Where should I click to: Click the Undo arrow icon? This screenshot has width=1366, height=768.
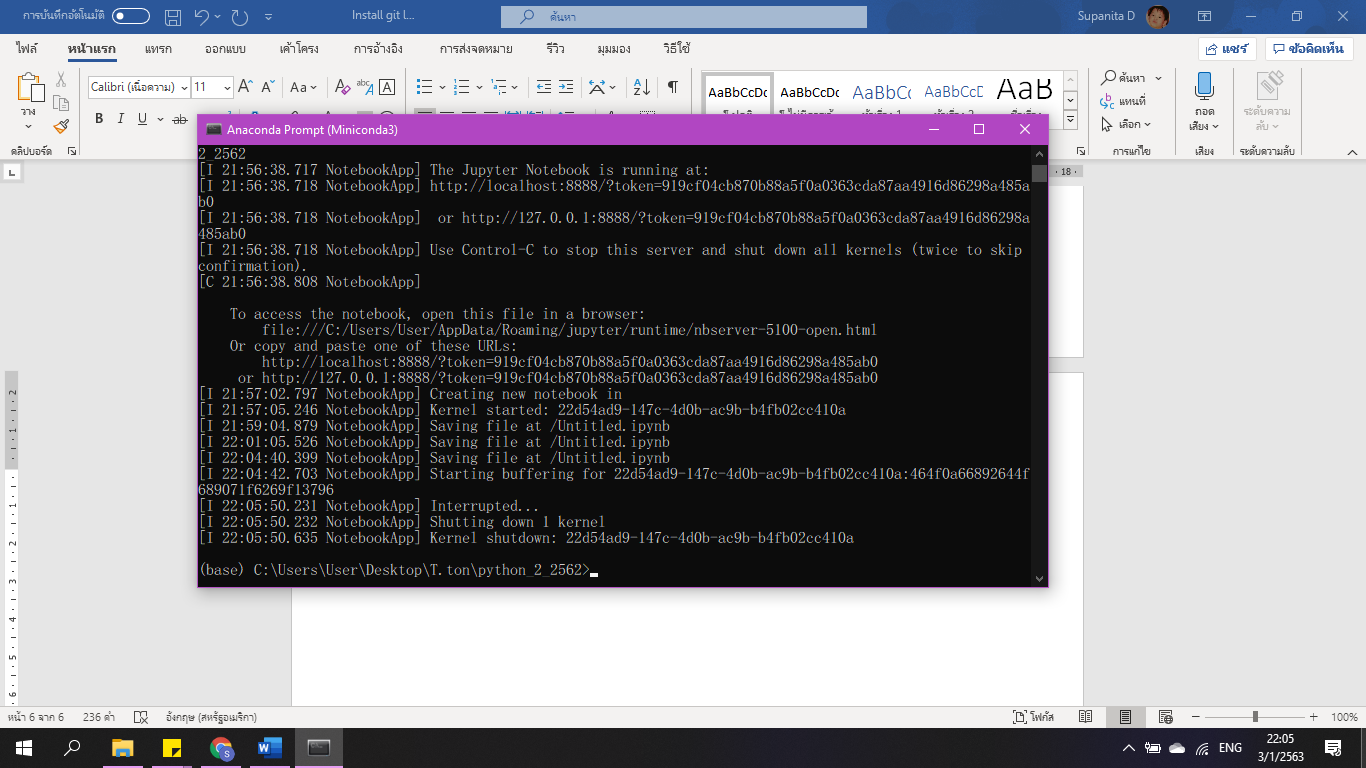(x=200, y=17)
